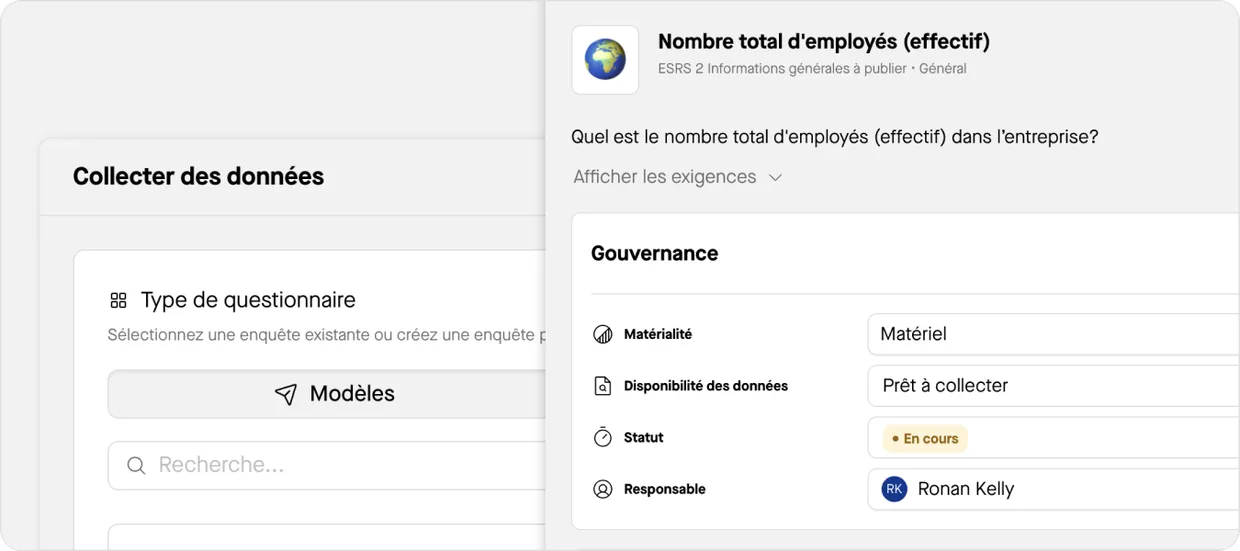The height and width of the screenshot is (551, 1240).
Task: Click the Collecter des données heading
Action: tap(198, 176)
